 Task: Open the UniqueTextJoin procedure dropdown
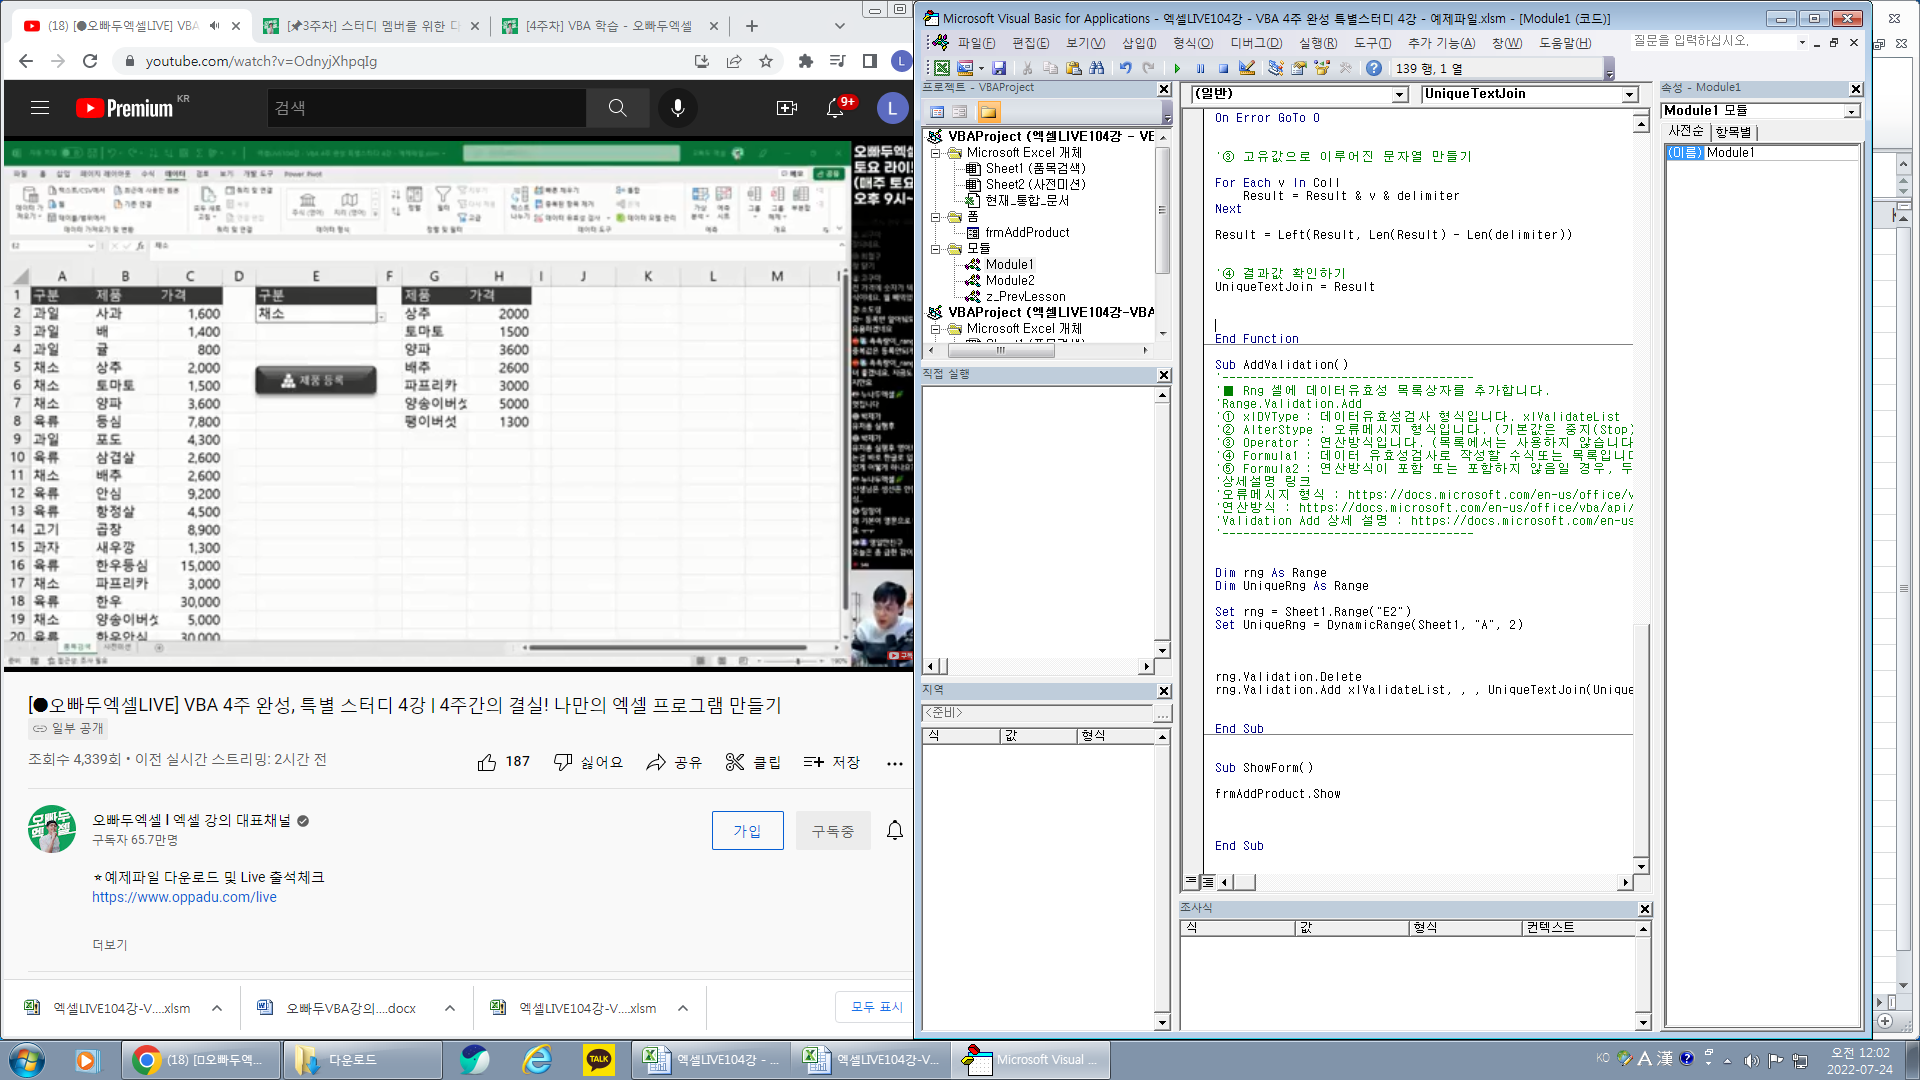click(x=1629, y=94)
